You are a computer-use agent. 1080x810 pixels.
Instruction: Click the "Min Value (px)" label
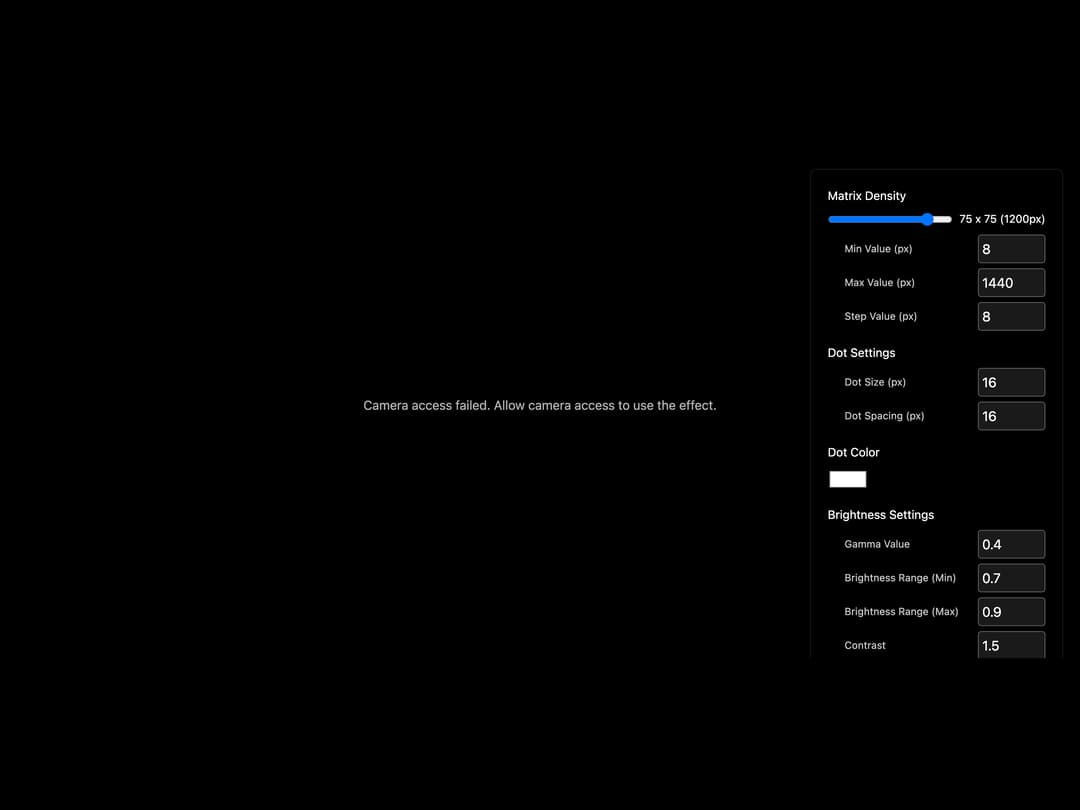click(x=878, y=249)
